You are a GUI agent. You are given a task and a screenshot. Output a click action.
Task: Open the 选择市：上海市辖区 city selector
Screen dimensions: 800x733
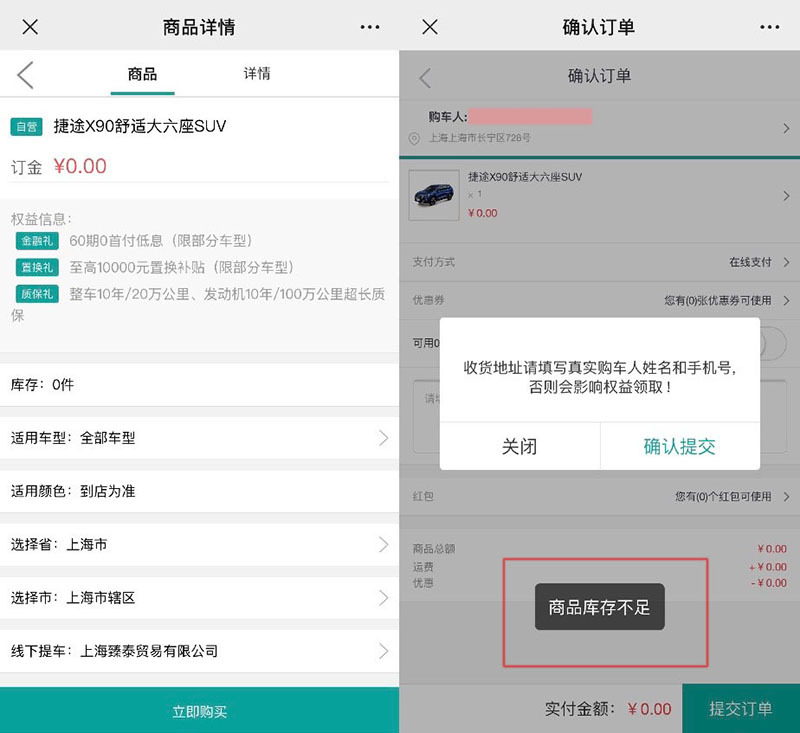199,597
